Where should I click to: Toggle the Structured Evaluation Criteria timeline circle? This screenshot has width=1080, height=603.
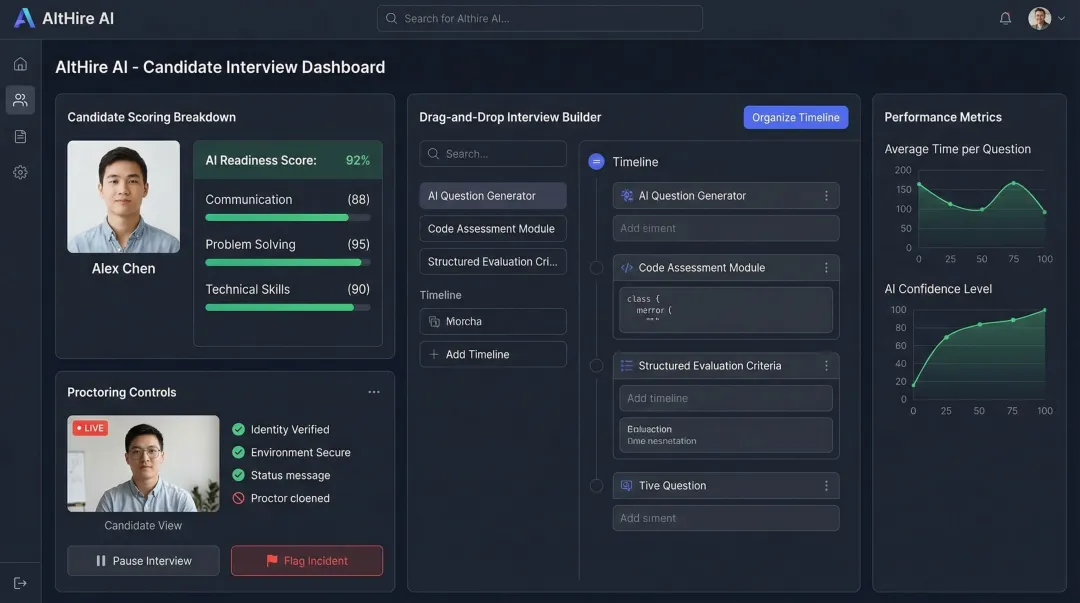click(x=597, y=365)
